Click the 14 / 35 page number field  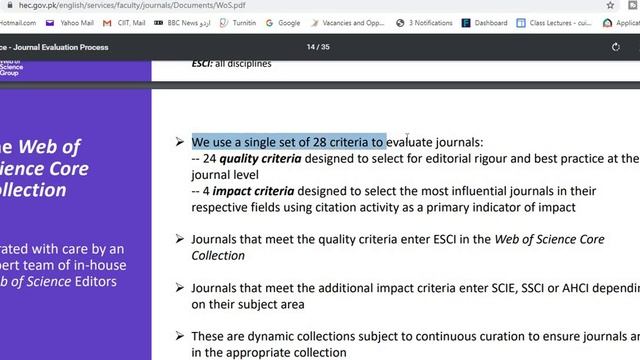(x=318, y=47)
